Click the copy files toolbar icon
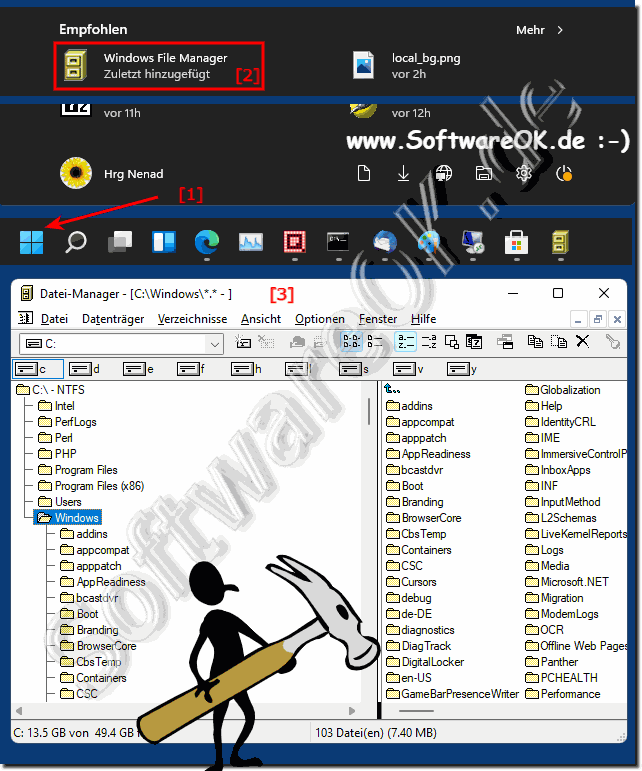642x771 pixels. [535, 342]
